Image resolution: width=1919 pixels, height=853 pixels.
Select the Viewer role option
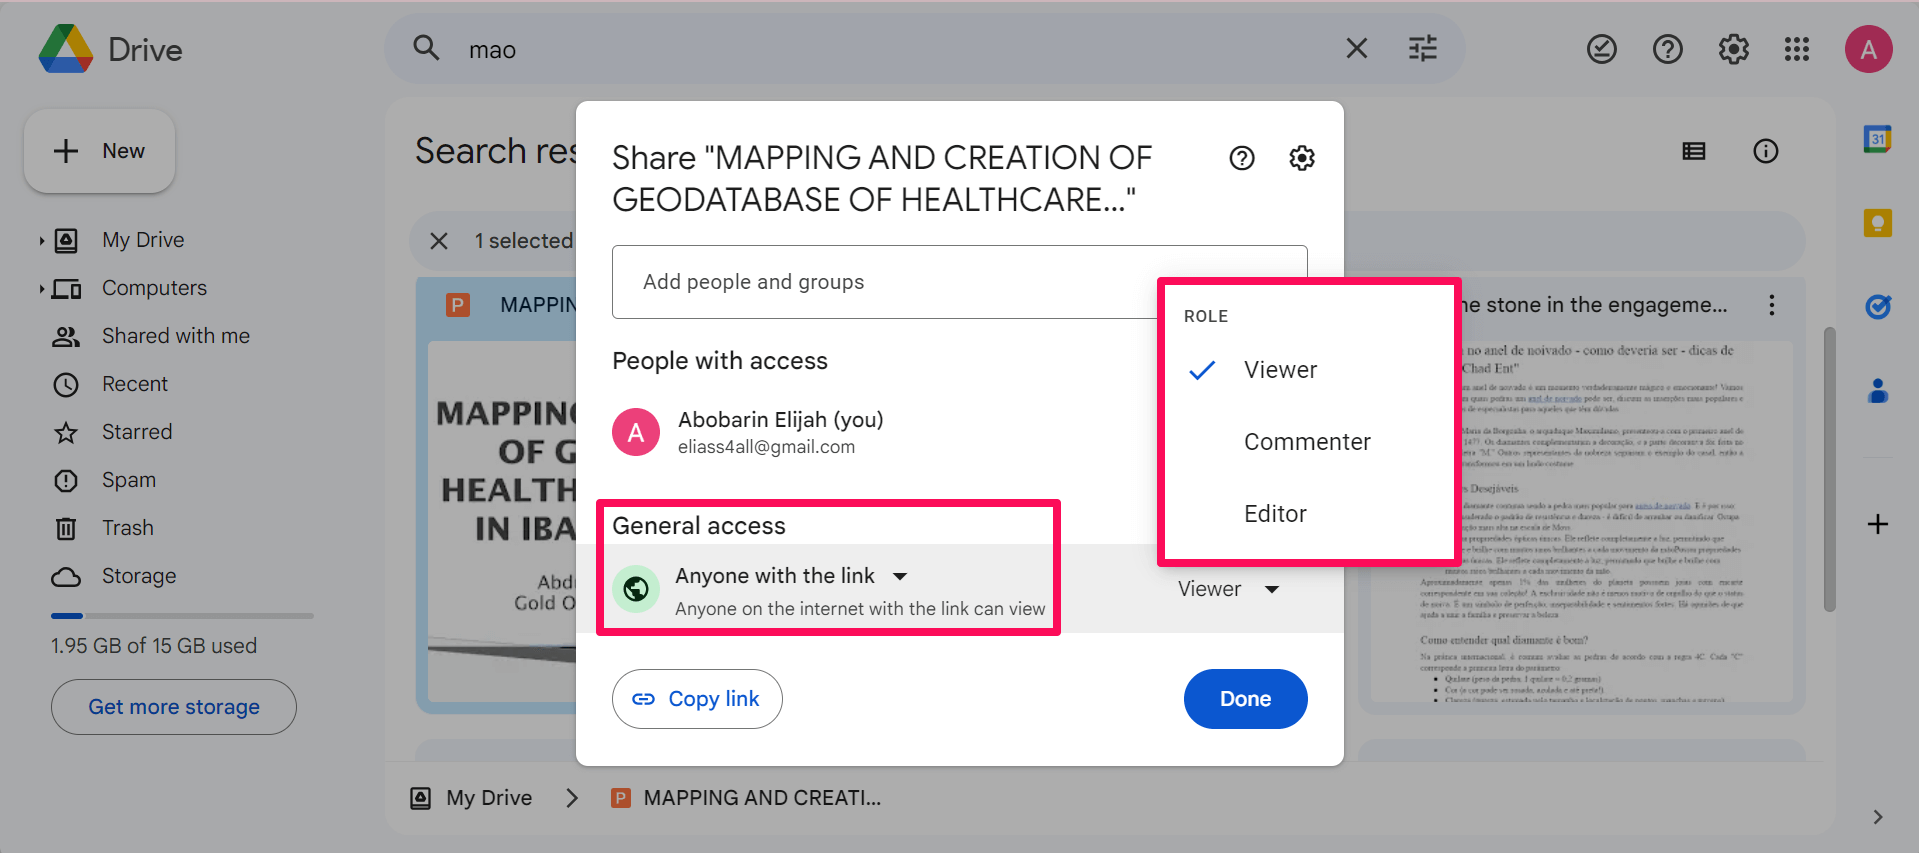click(1280, 370)
